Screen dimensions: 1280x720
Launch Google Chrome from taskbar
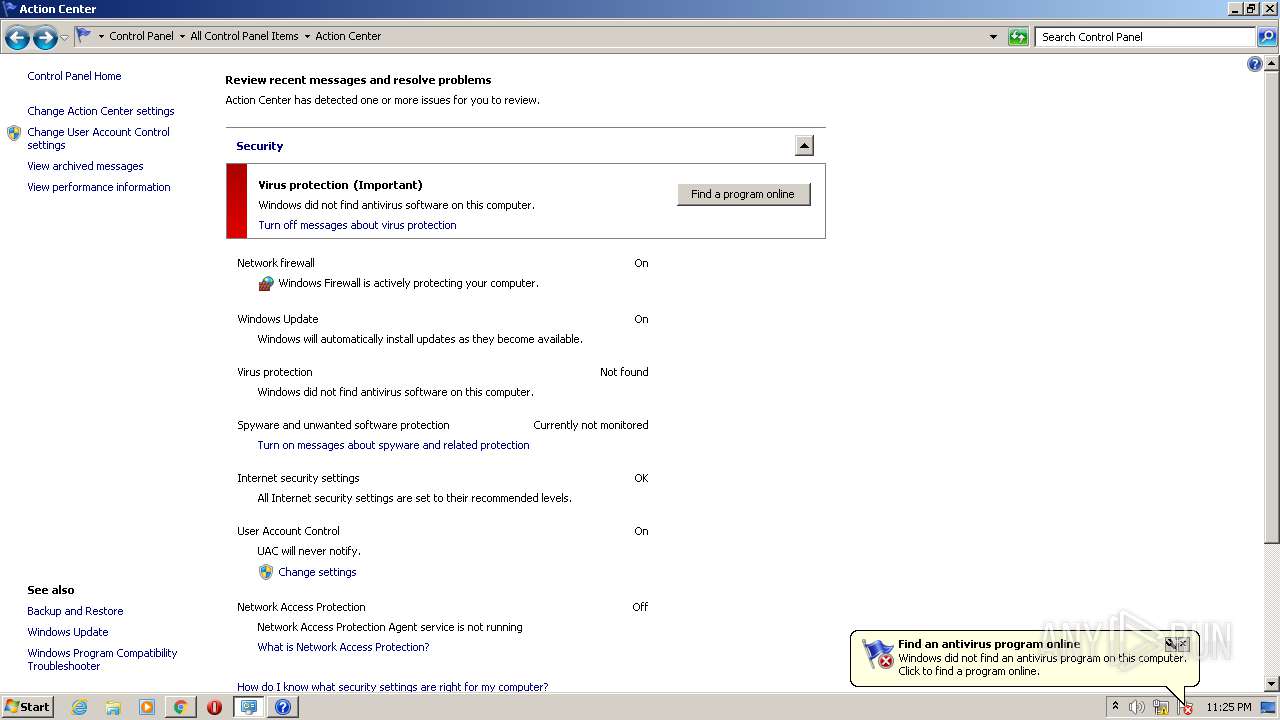(180, 707)
